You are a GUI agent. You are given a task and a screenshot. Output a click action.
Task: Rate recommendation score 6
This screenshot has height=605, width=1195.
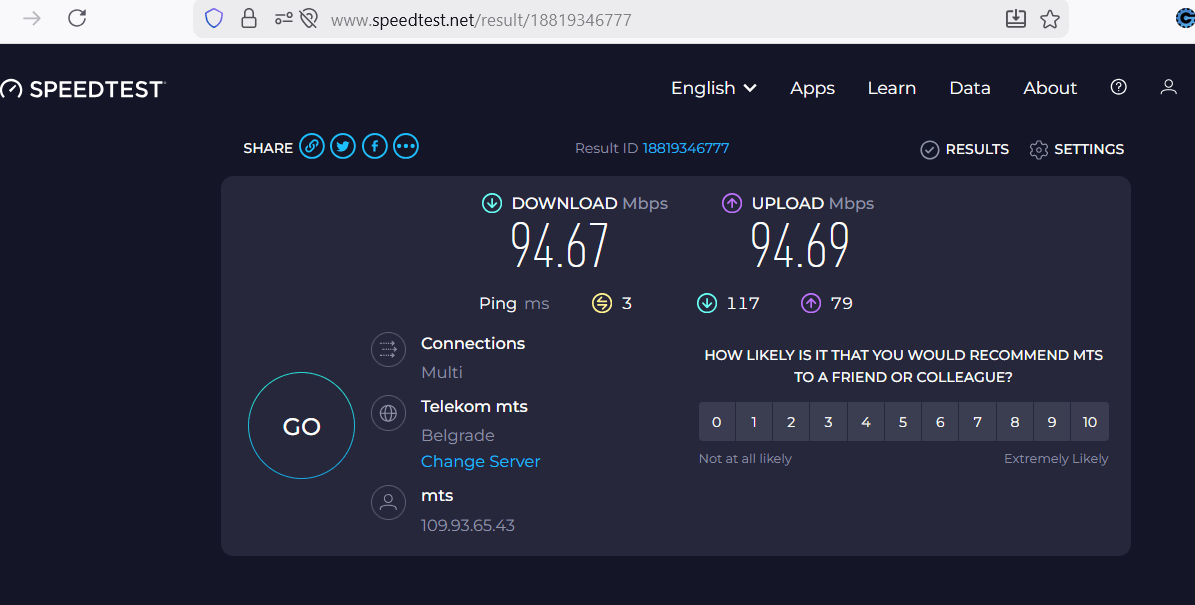(x=940, y=422)
